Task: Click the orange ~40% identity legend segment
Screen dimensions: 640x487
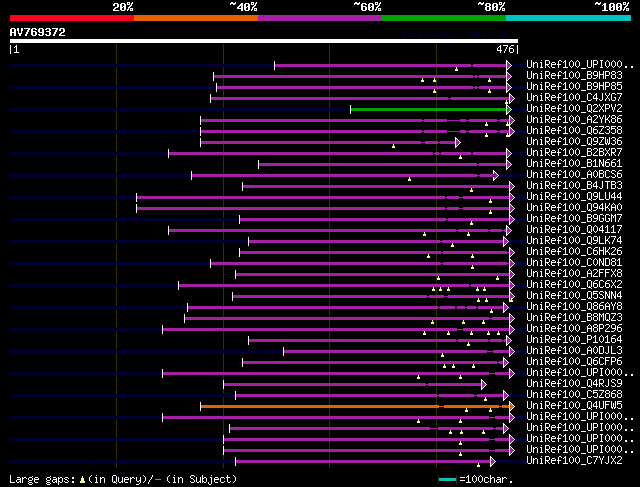Action: 196,18
